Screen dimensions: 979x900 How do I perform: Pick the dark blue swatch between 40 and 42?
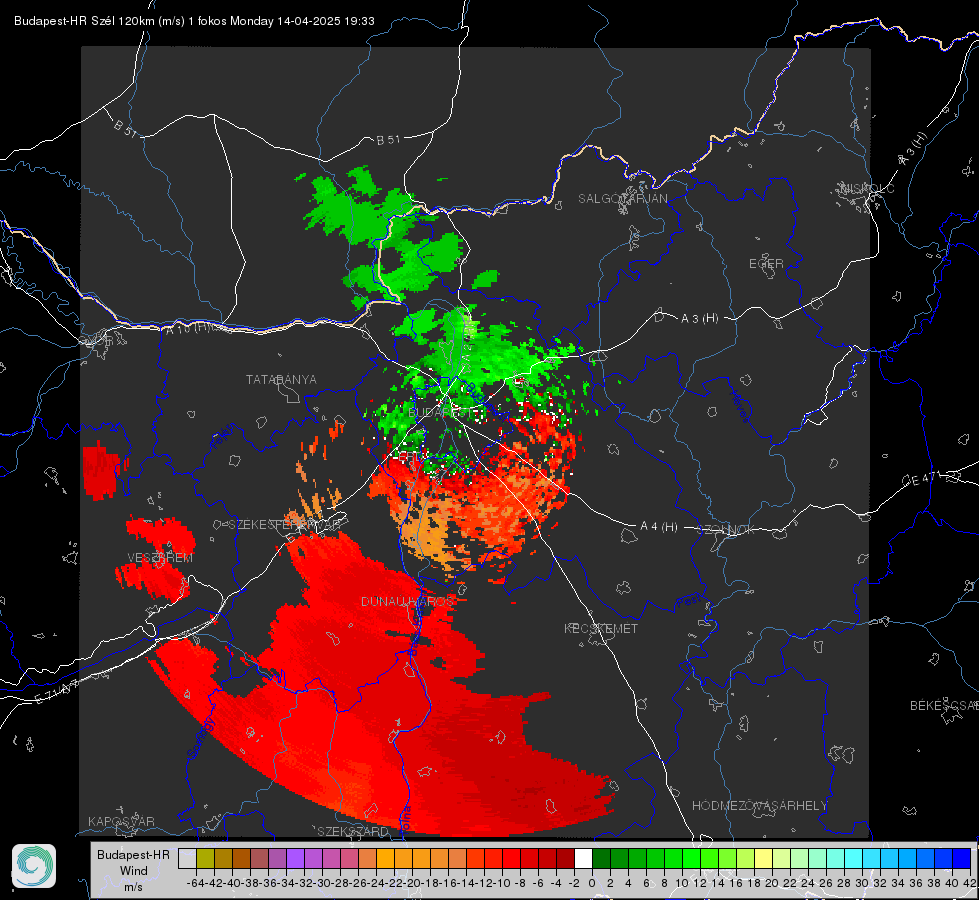(x=961, y=859)
